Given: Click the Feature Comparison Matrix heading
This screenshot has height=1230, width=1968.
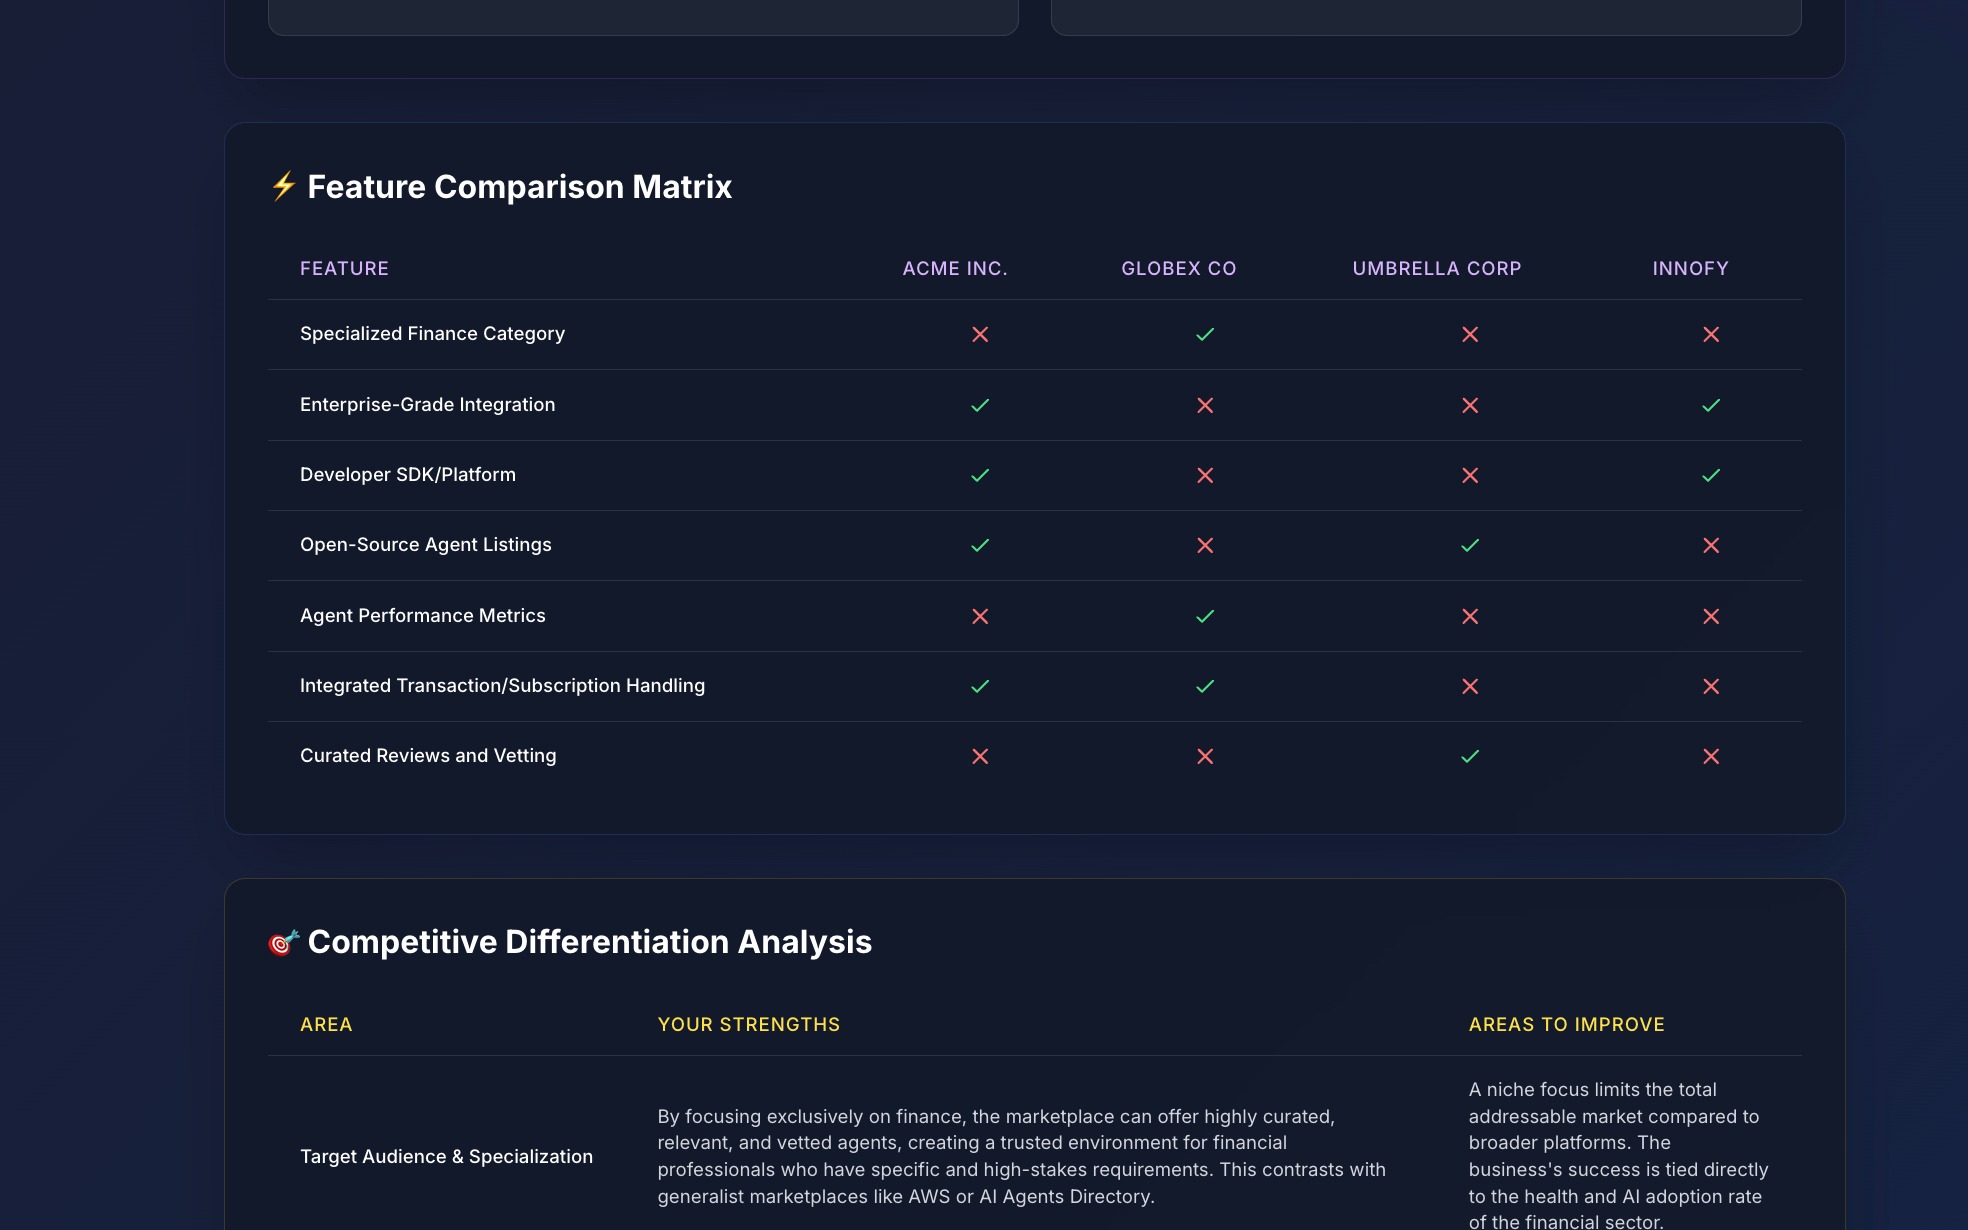Looking at the screenshot, I should pyautogui.click(x=519, y=187).
